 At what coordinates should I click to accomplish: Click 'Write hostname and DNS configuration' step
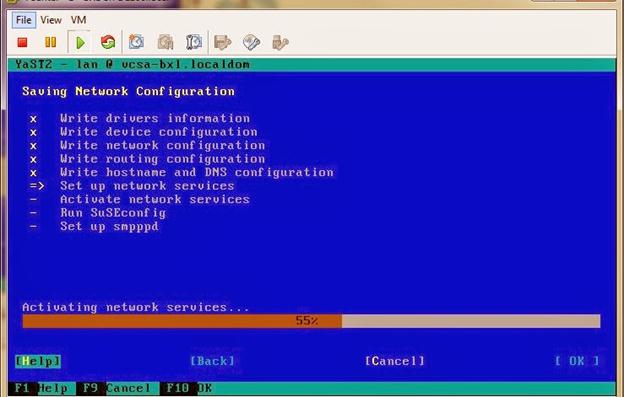coord(197,172)
